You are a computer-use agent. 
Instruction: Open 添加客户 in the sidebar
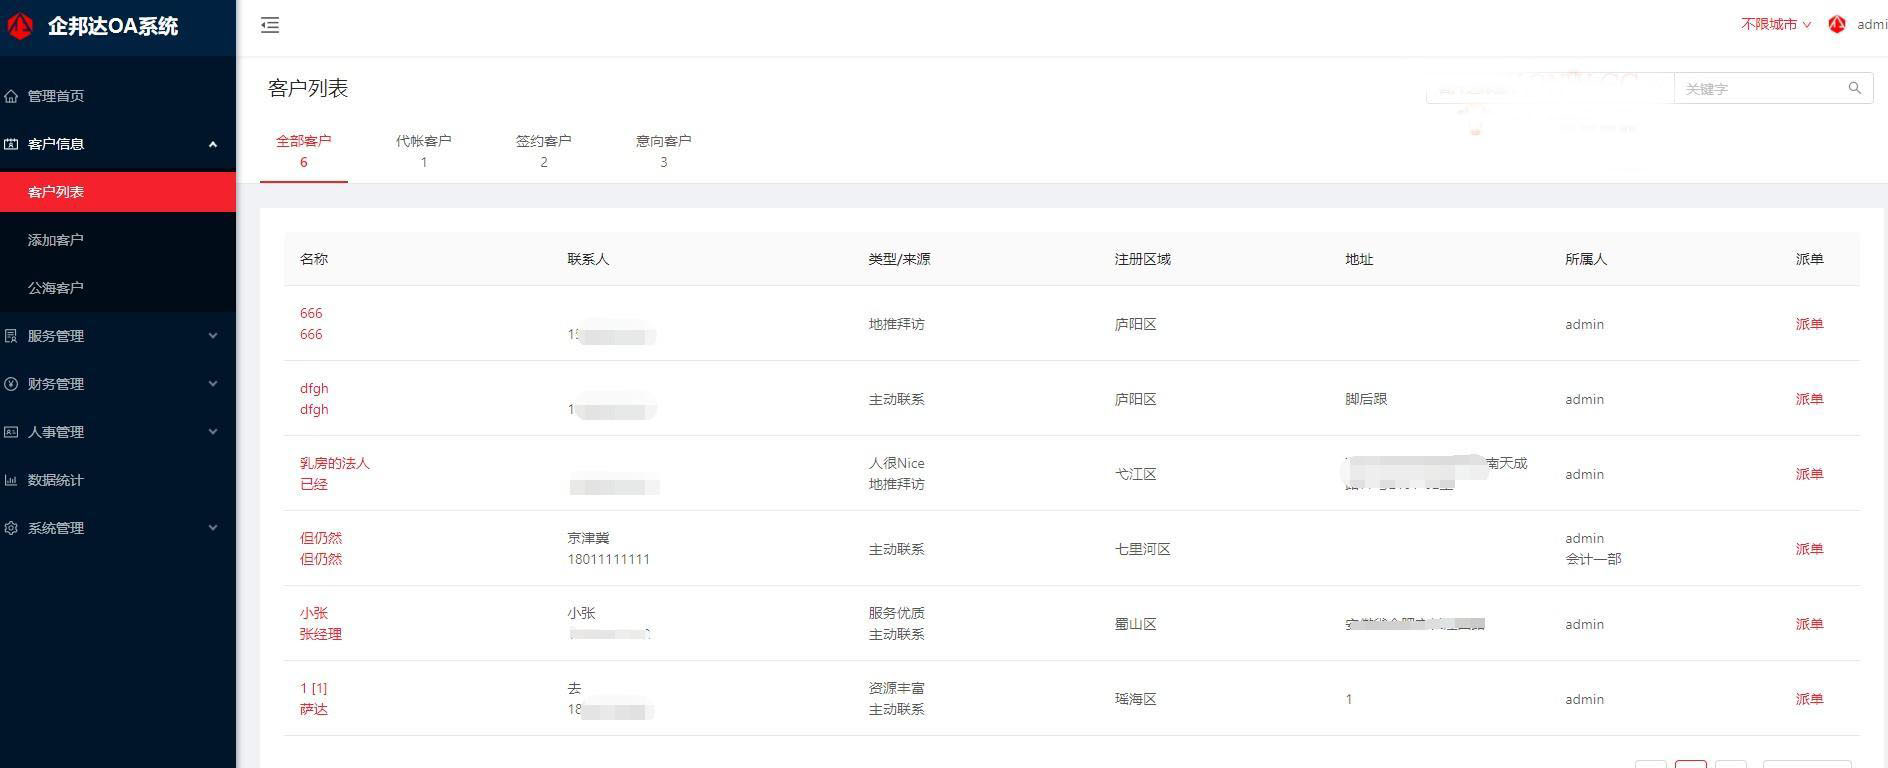pyautogui.click(x=56, y=240)
